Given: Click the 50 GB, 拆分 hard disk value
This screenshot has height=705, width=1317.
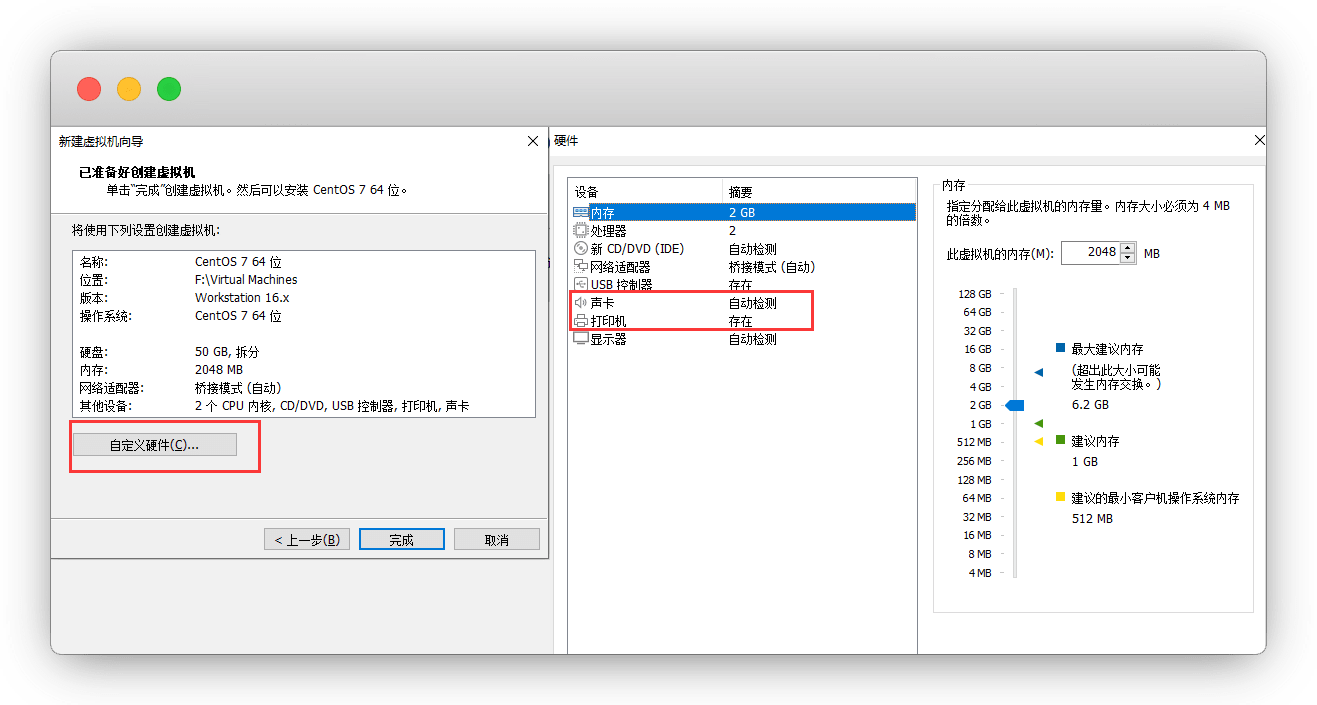Looking at the screenshot, I should (x=227, y=352).
